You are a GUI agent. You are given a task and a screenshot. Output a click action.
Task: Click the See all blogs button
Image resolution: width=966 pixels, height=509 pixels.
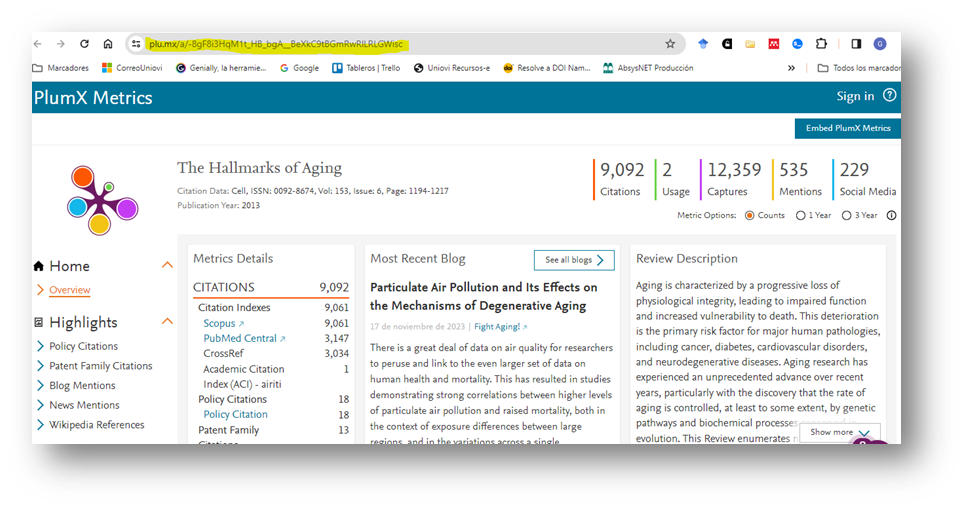coord(574,260)
